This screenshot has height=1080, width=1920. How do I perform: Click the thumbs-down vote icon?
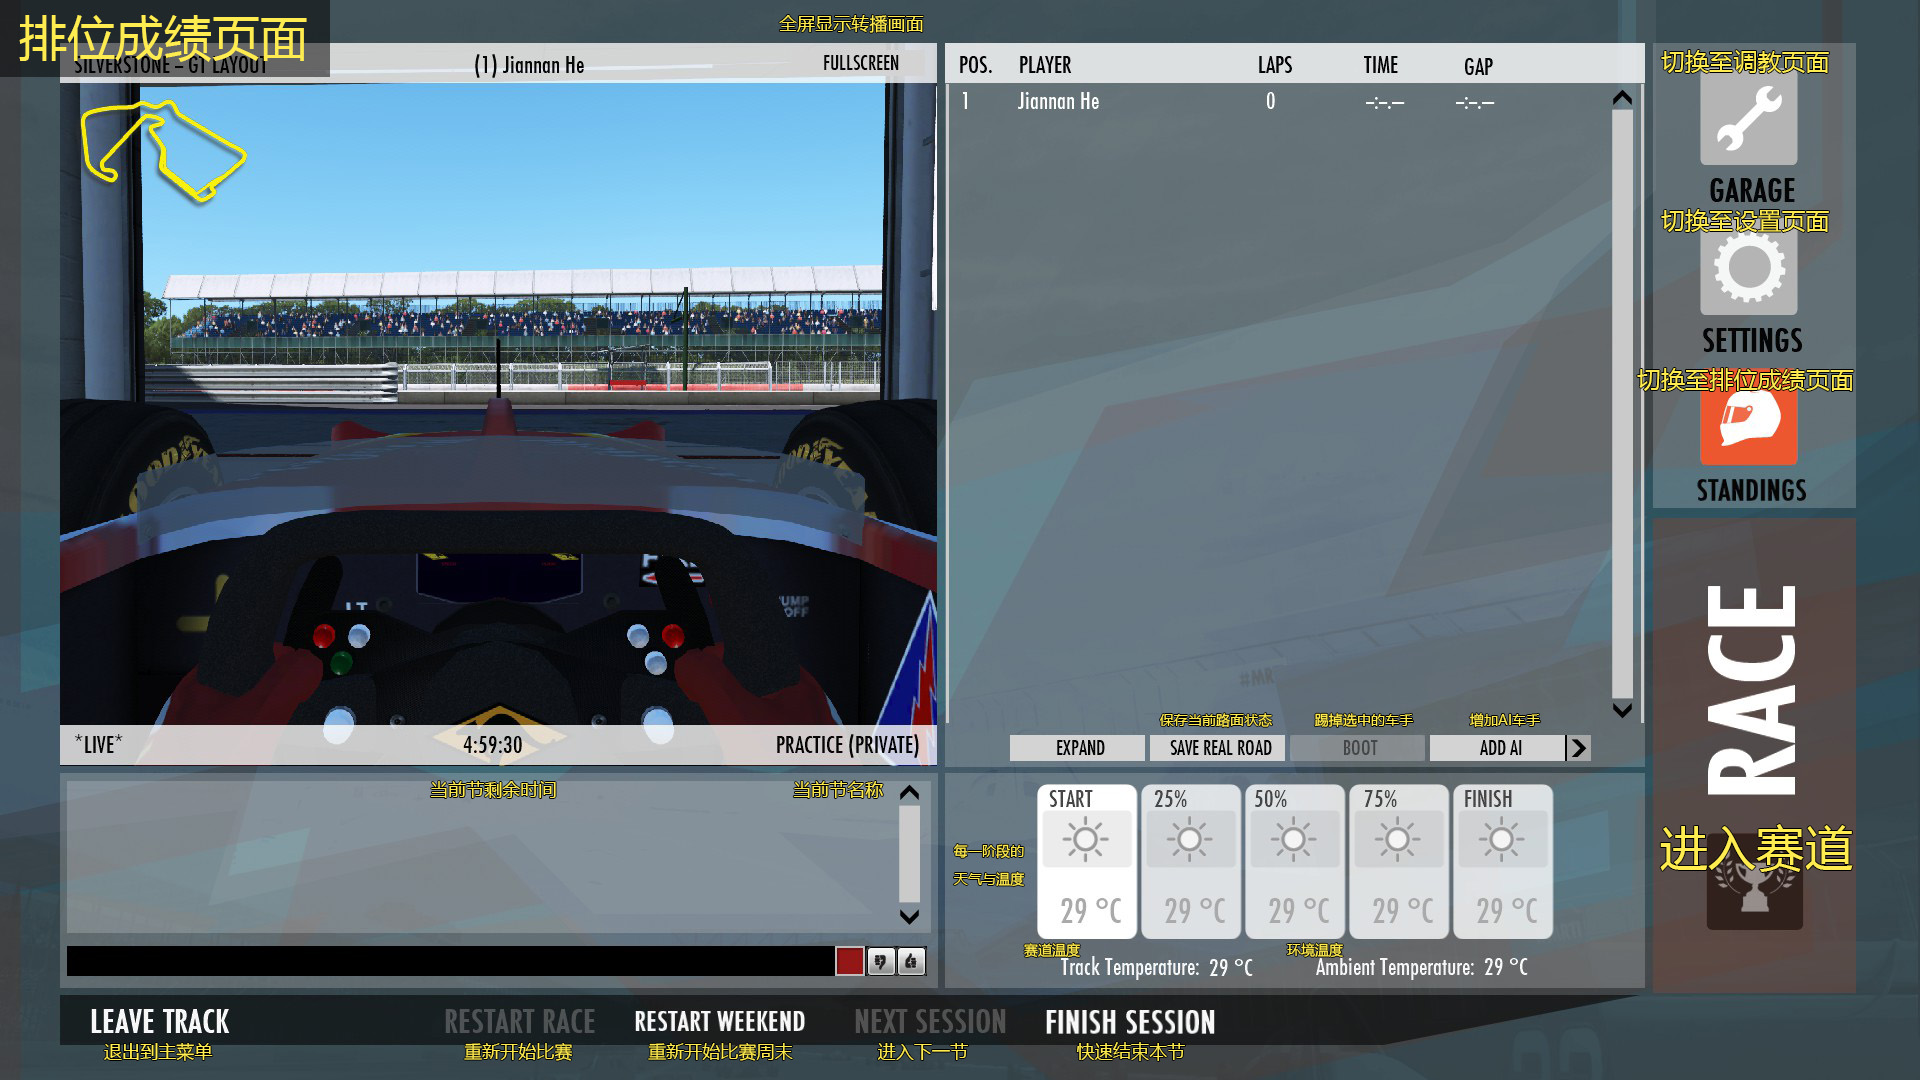[x=880, y=962]
